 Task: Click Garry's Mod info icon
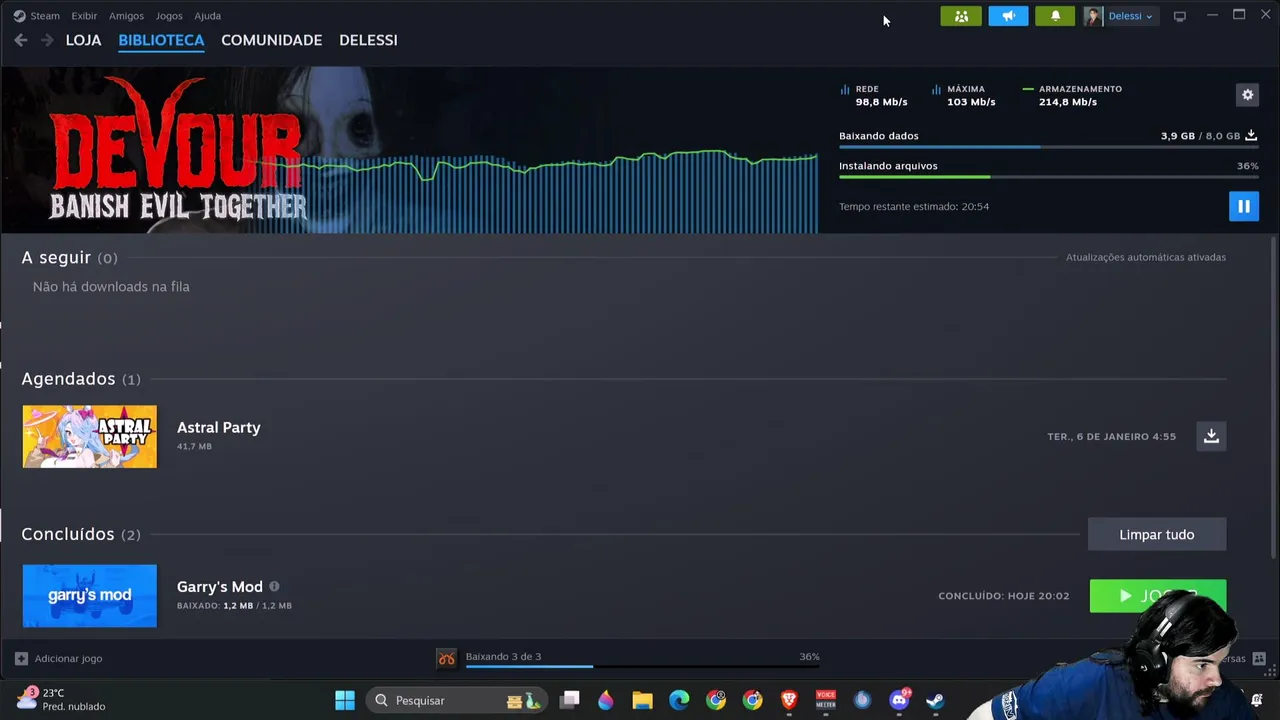point(274,587)
